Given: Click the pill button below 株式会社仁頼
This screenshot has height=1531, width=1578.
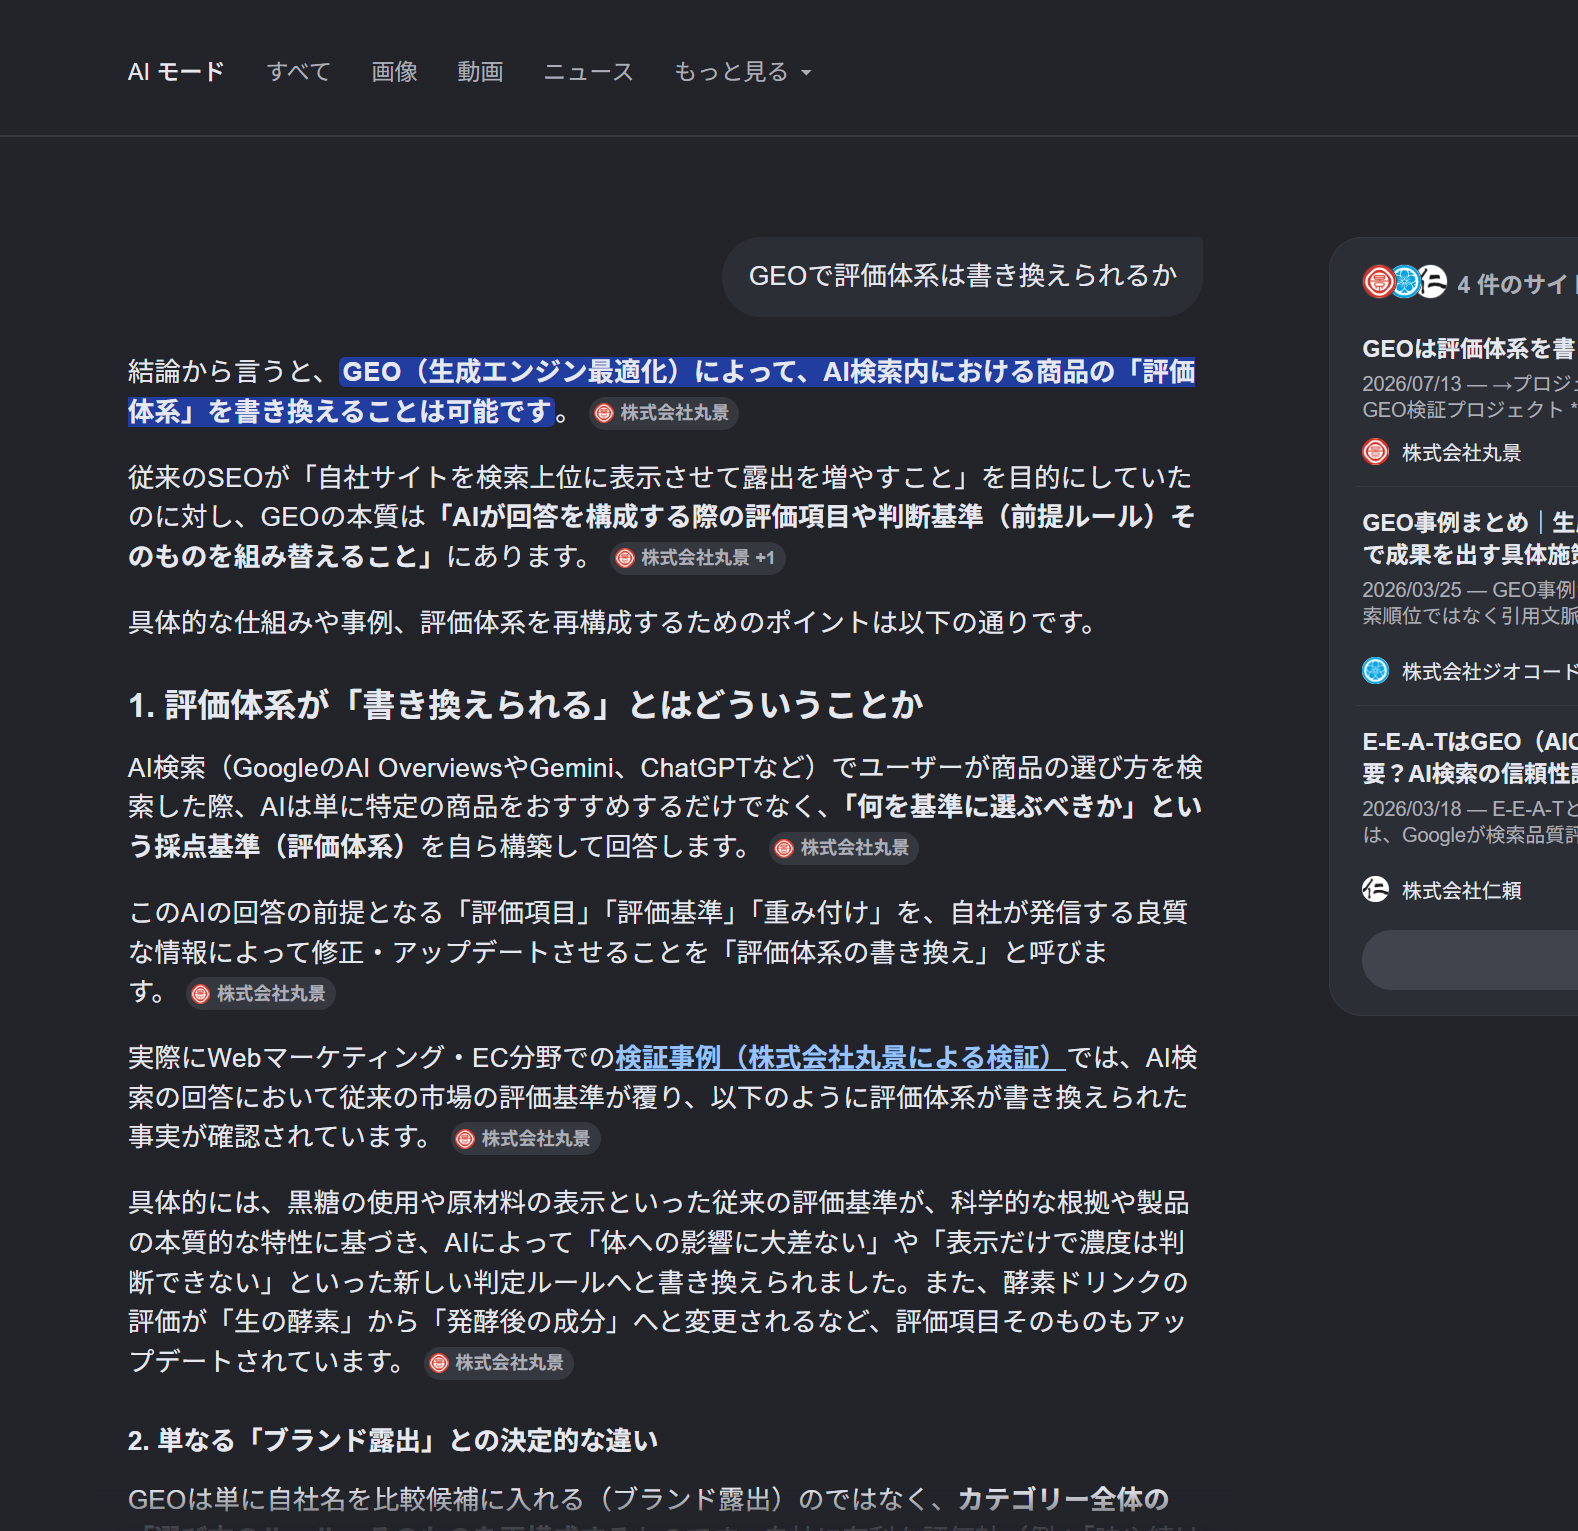Looking at the screenshot, I should (x=1470, y=960).
